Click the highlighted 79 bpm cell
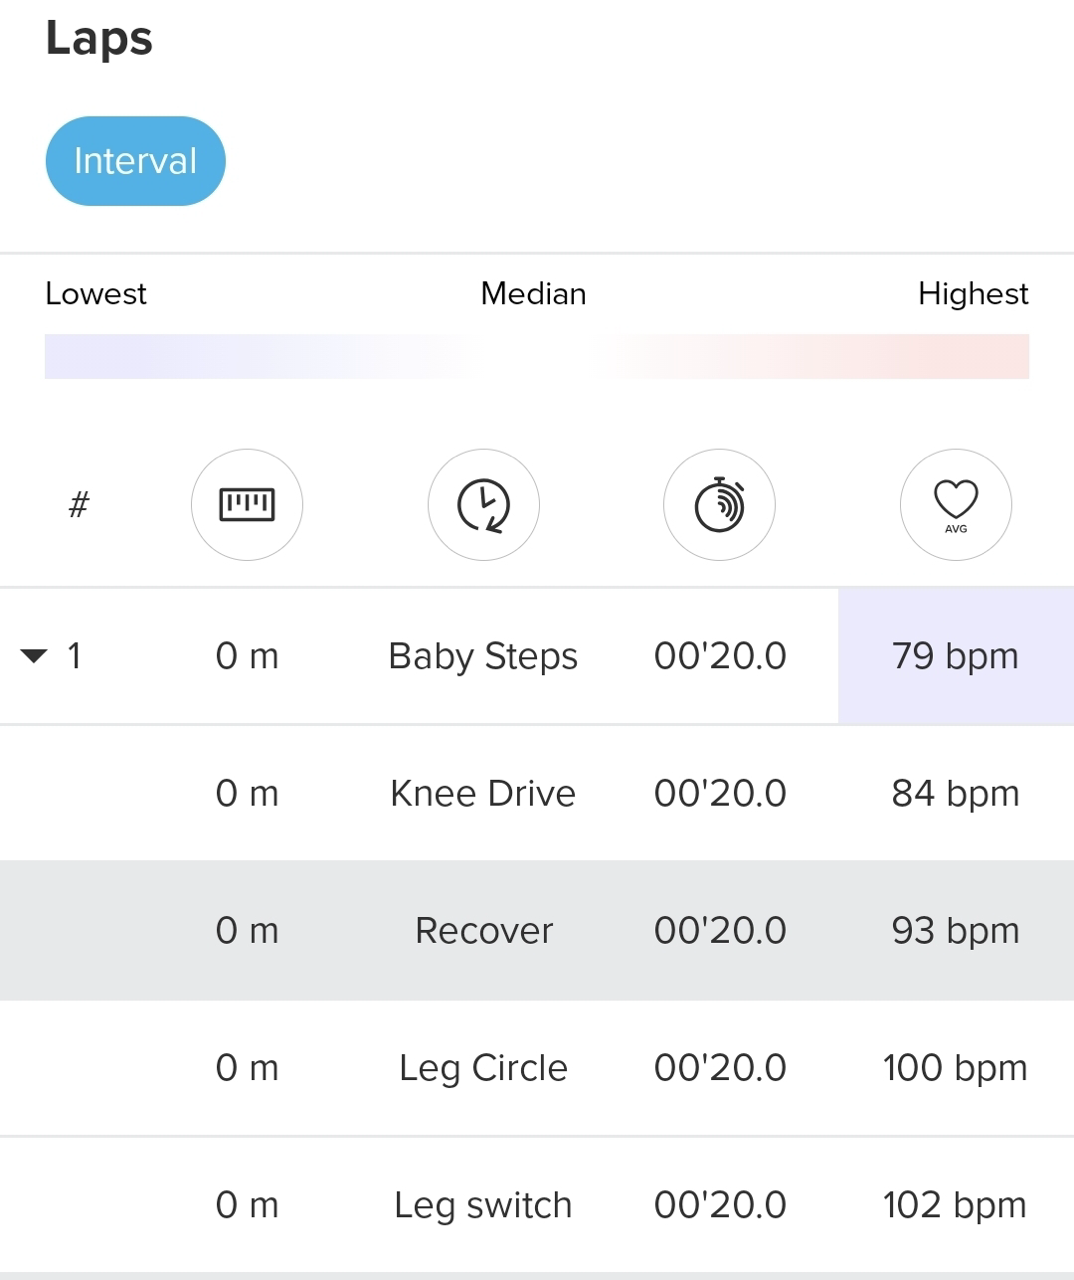Screen dimensions: 1074x1280 pyautogui.click(x=955, y=656)
